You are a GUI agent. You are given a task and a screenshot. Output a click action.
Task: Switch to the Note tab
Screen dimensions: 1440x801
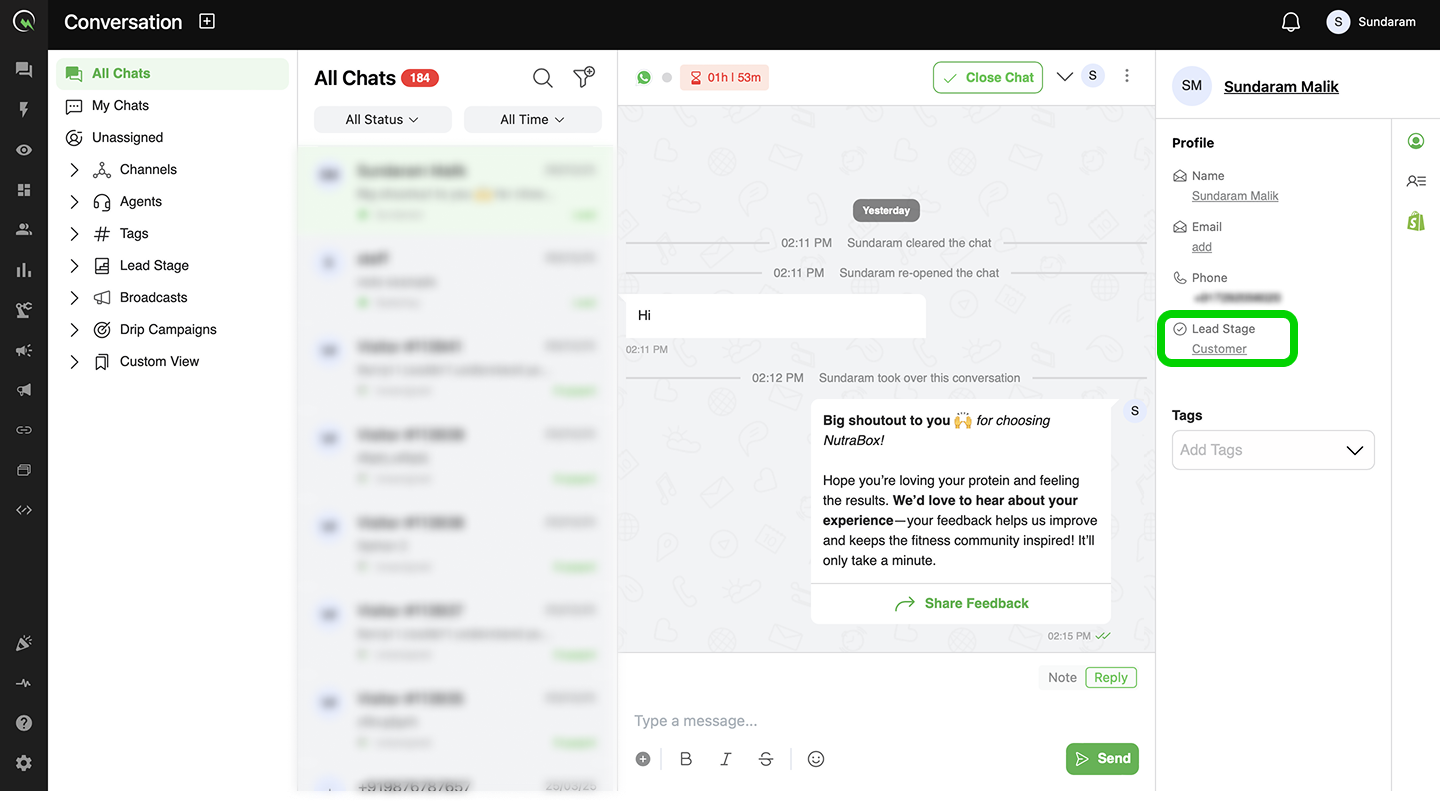click(1062, 677)
